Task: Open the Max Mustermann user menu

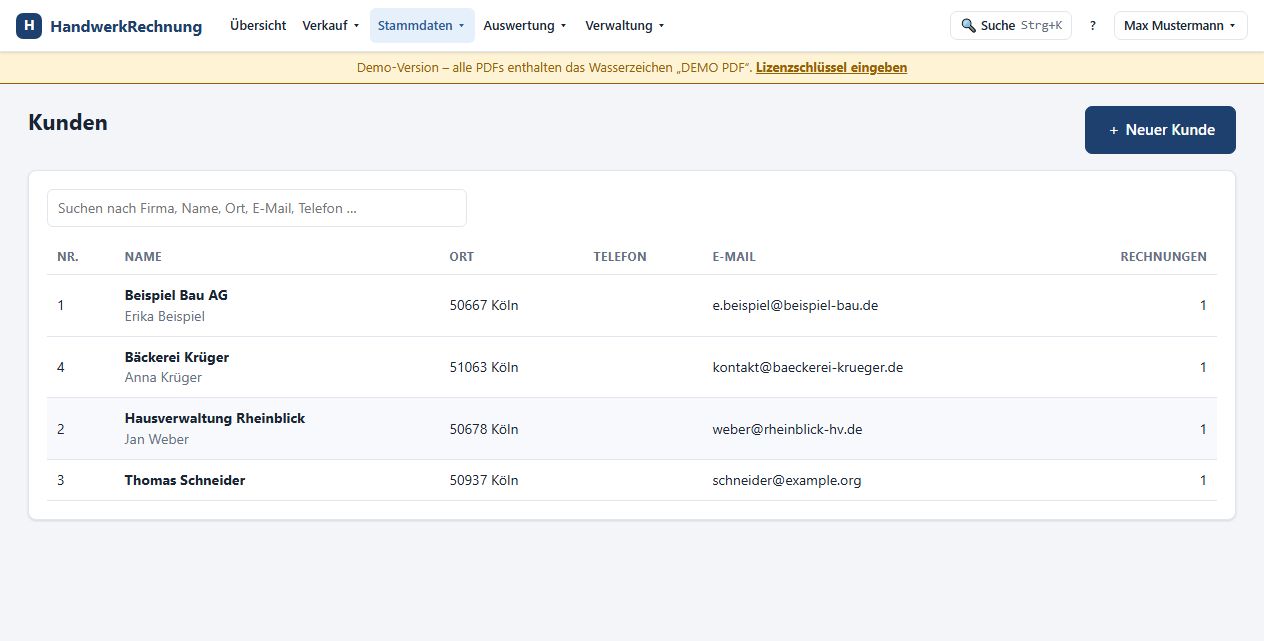Action: 1180,26
